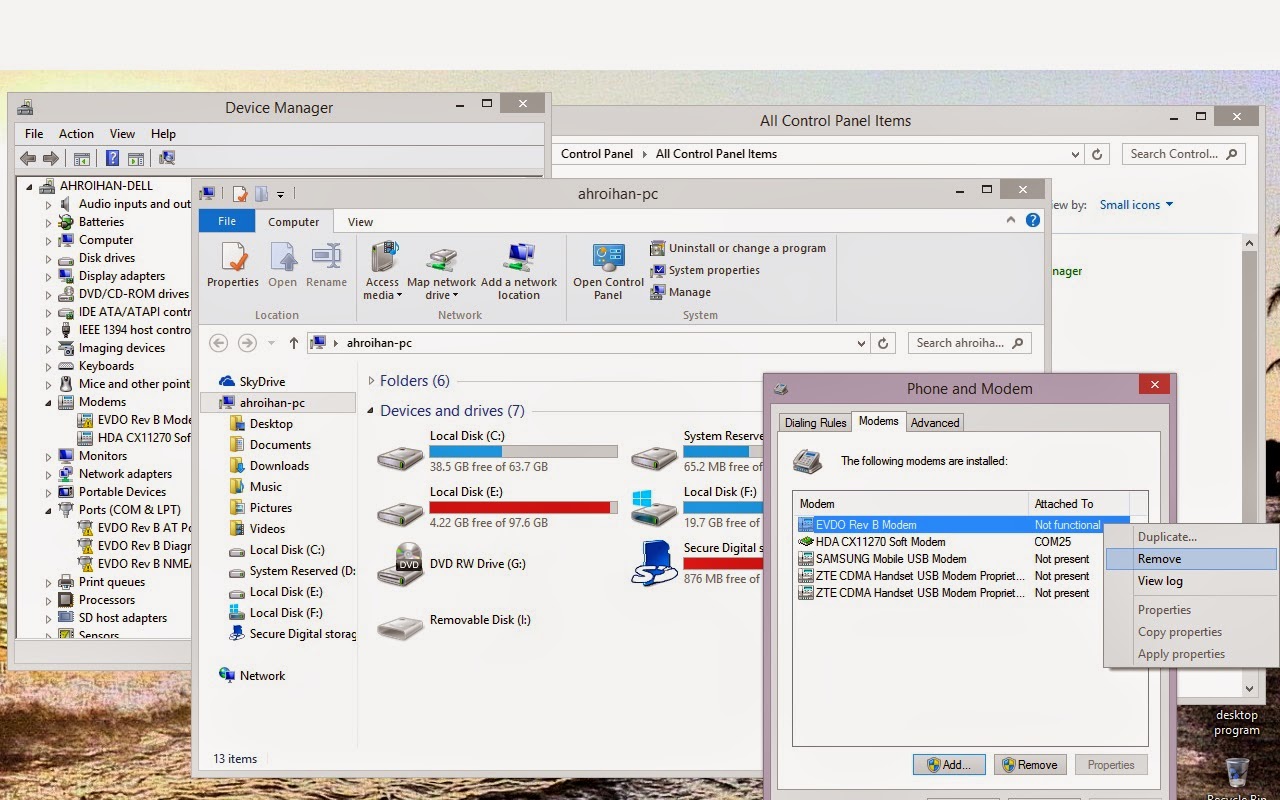
Task: Open SkyDrive in the navigation pane
Action: coord(252,381)
